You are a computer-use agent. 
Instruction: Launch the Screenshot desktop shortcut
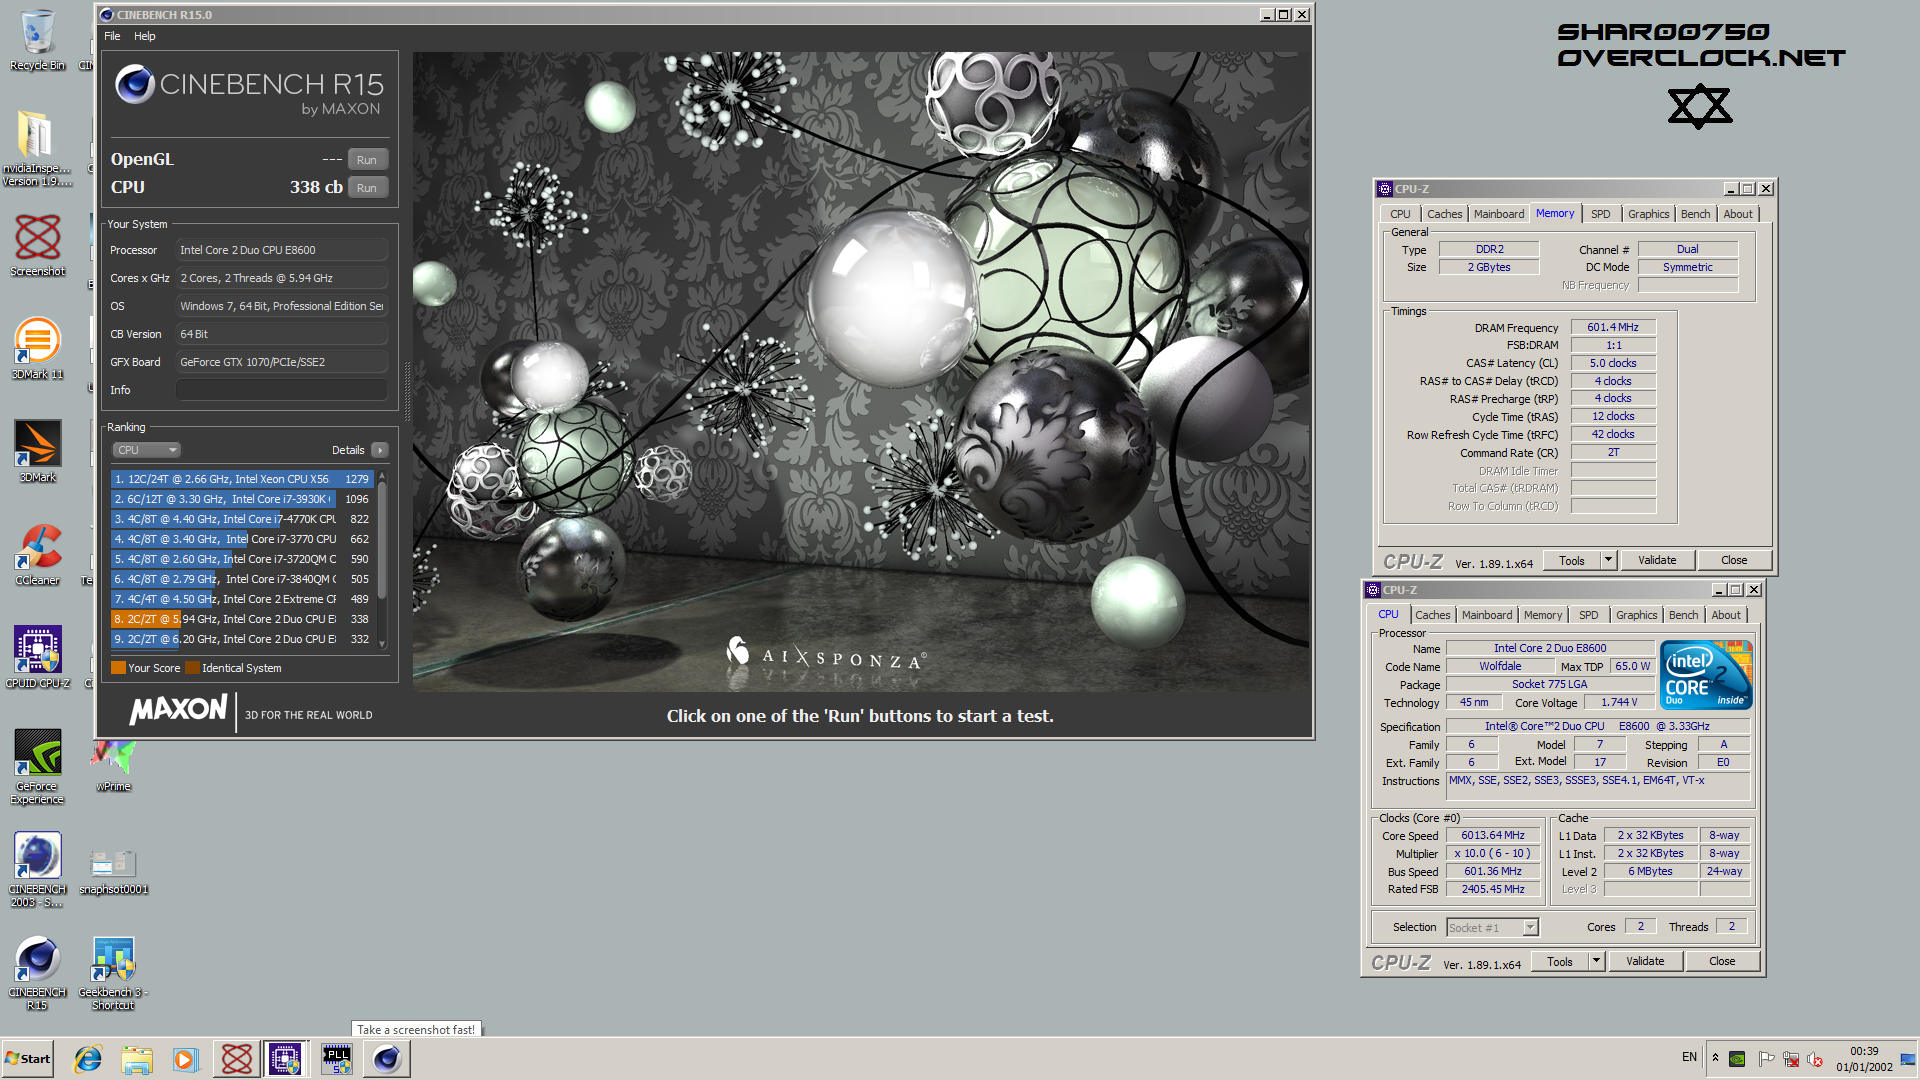point(37,245)
